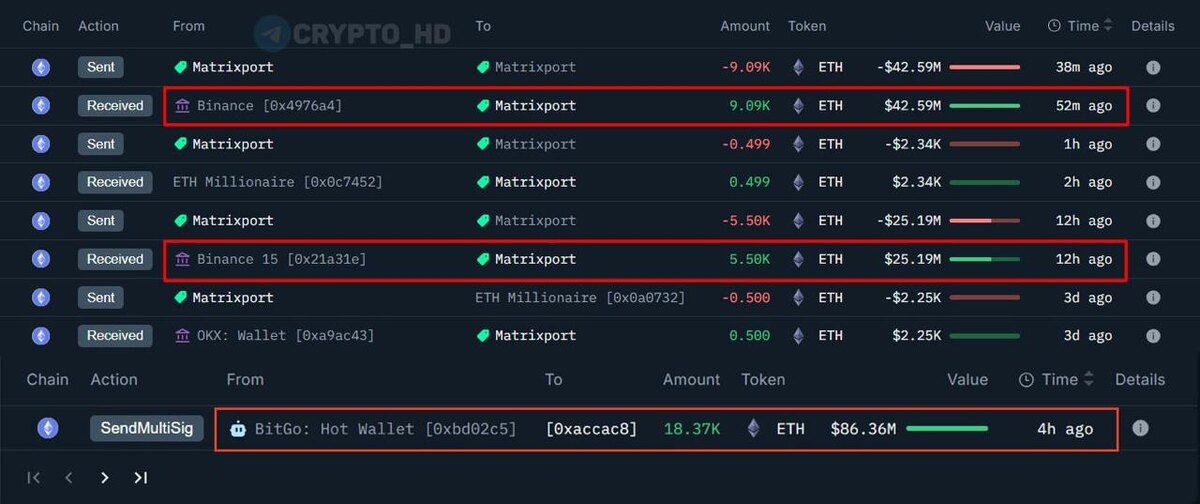
Task: Click value bar on $25.19M received row
Action: pos(985,259)
